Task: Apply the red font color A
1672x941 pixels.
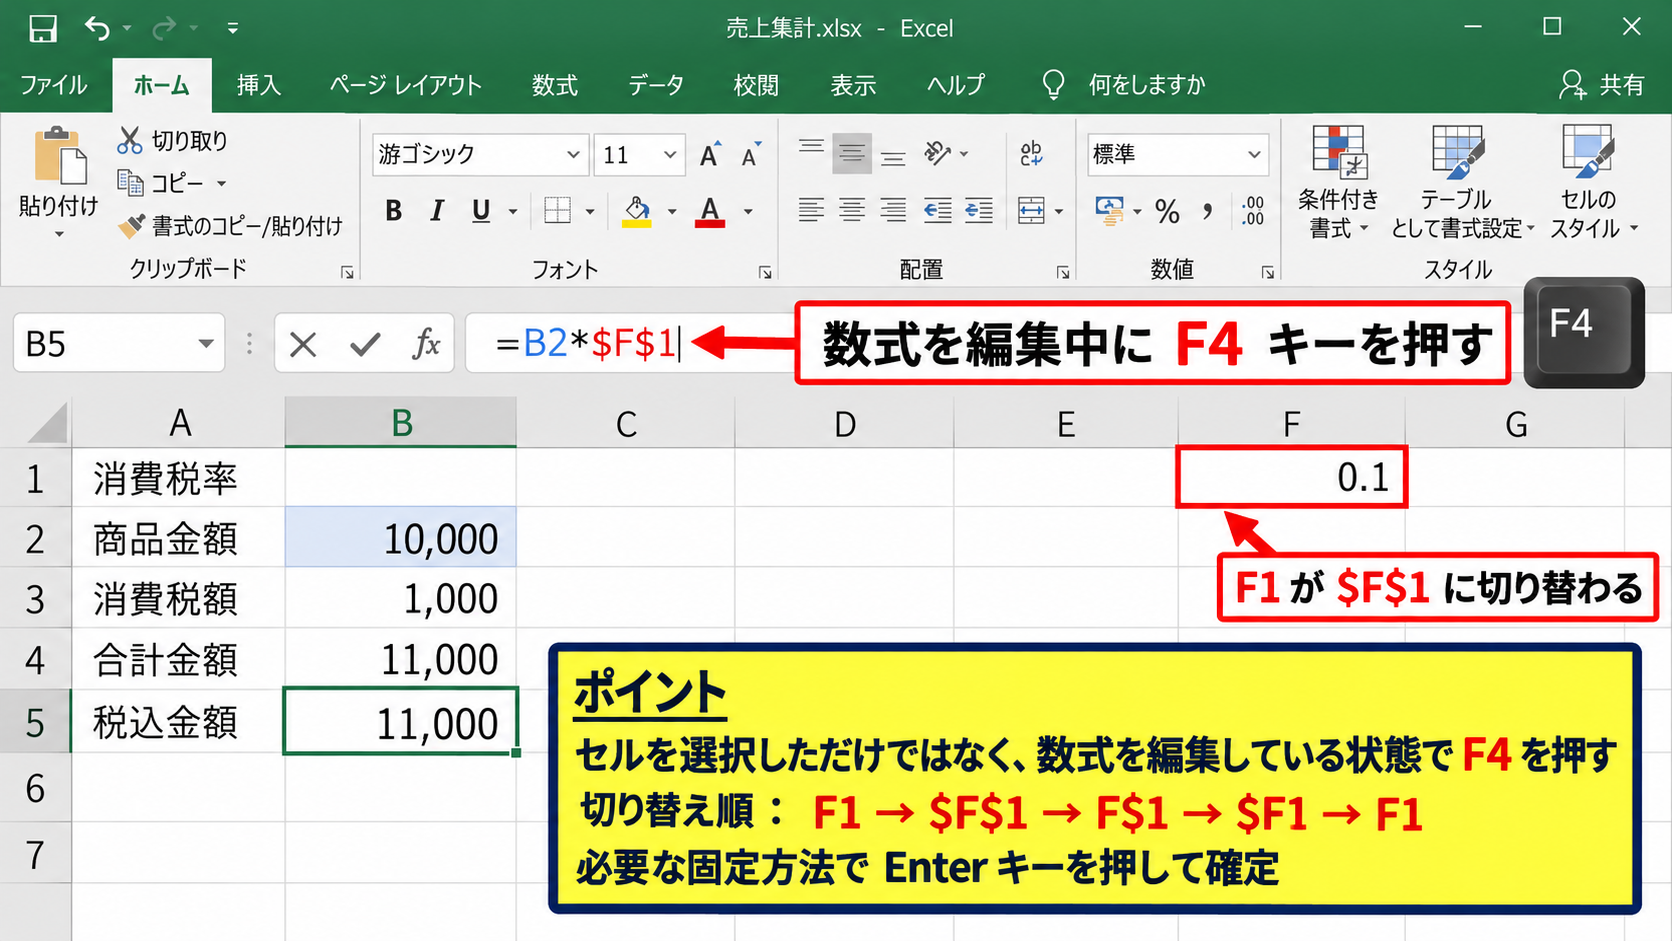Action: click(710, 211)
